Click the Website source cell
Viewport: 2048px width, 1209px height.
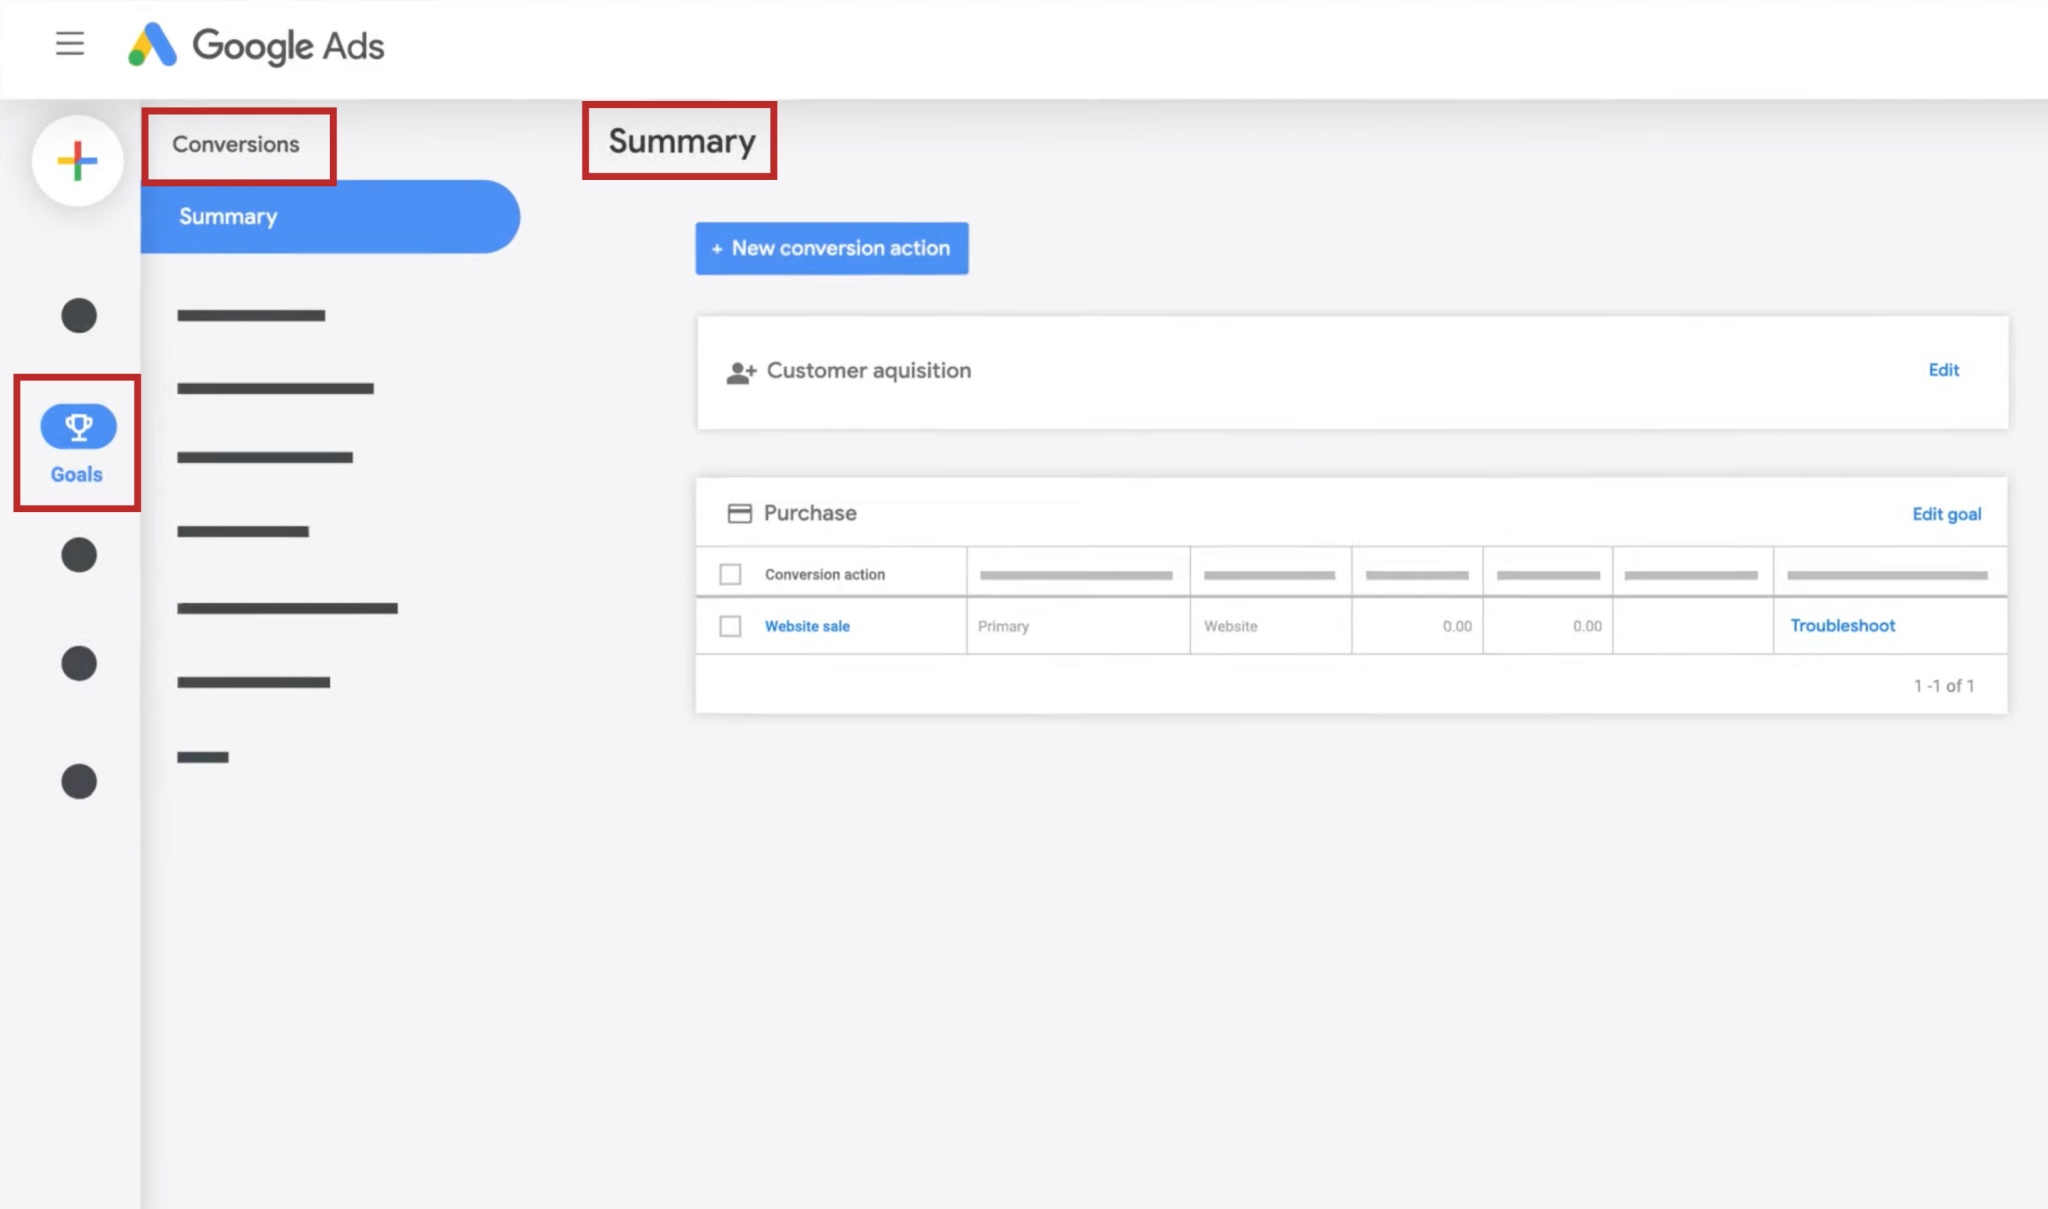tap(1270, 626)
